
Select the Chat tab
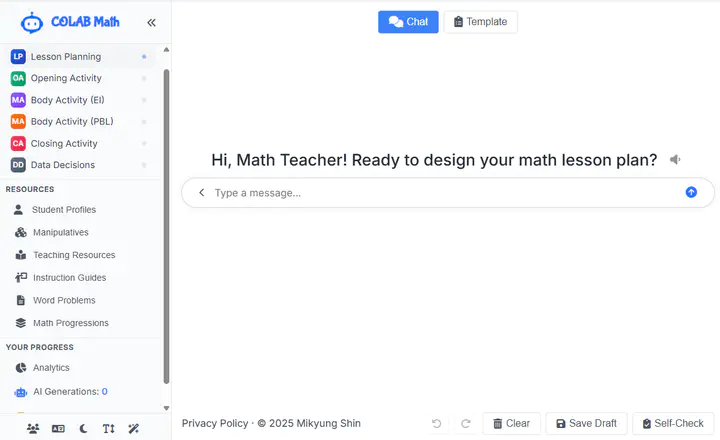pos(408,22)
